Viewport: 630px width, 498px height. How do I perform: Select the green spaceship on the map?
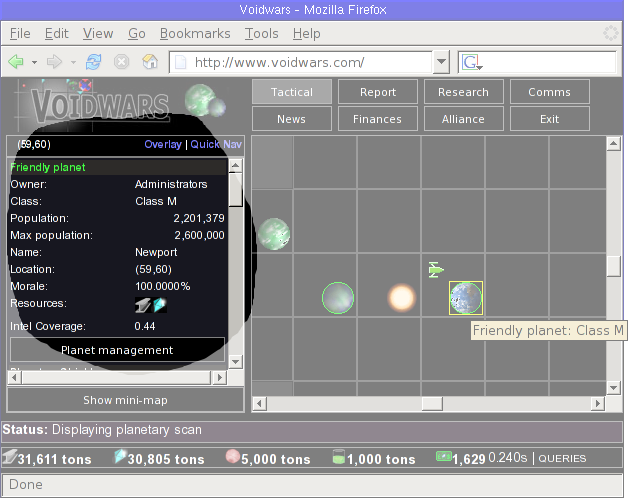click(435, 270)
